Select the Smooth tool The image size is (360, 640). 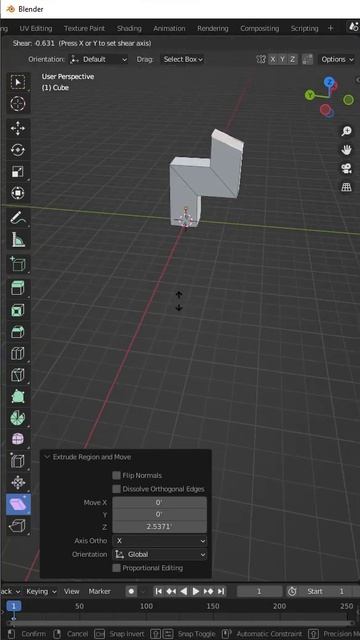click(18, 439)
